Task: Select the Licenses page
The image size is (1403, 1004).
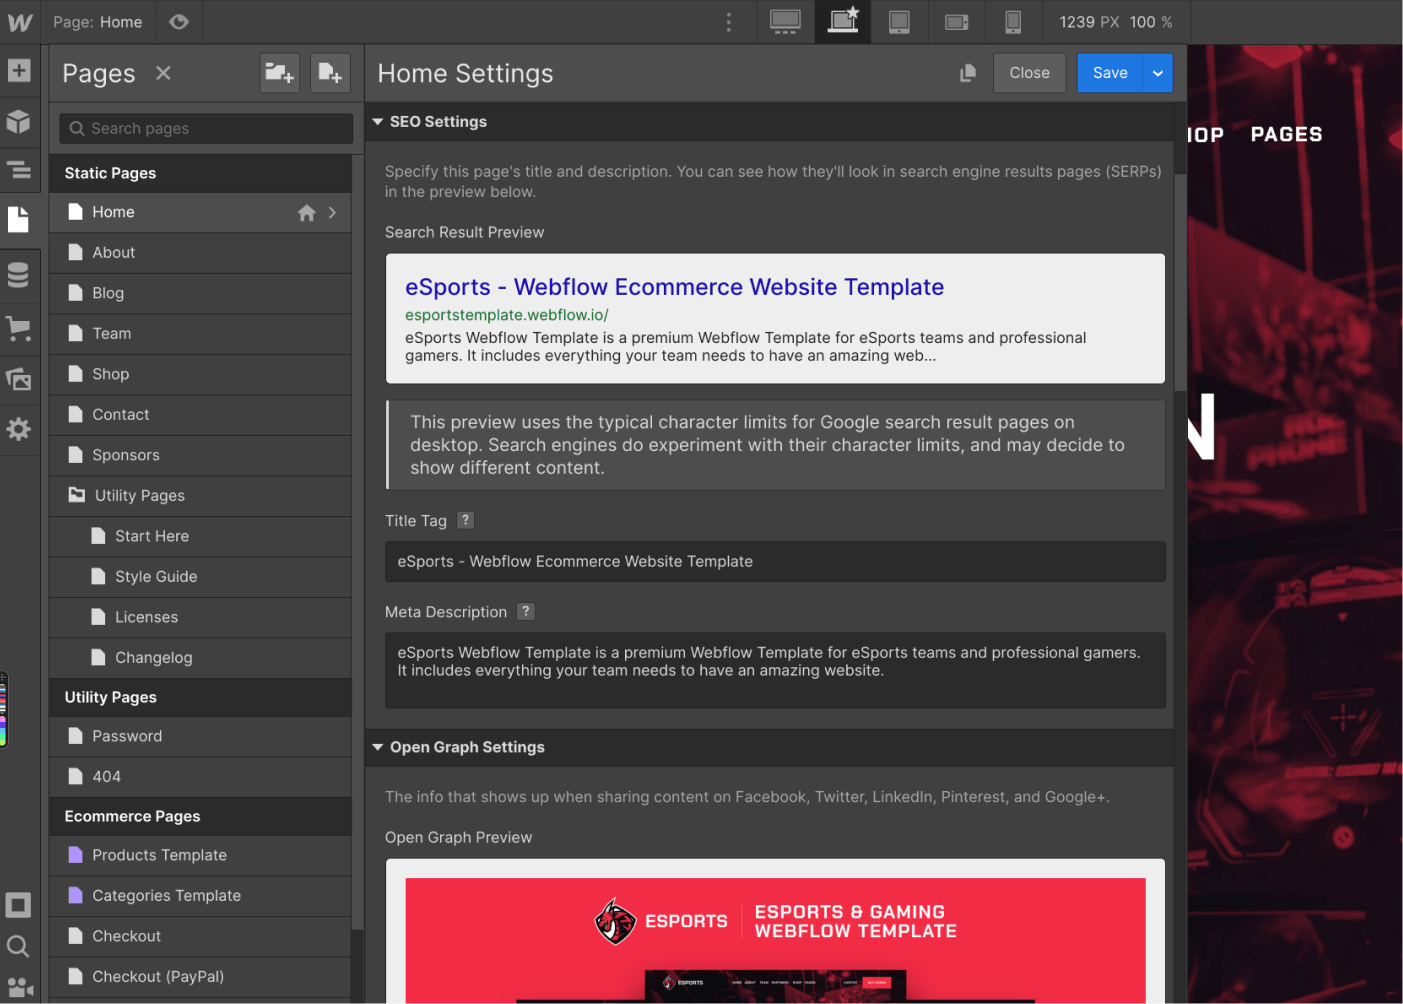Action: [x=200, y=618]
